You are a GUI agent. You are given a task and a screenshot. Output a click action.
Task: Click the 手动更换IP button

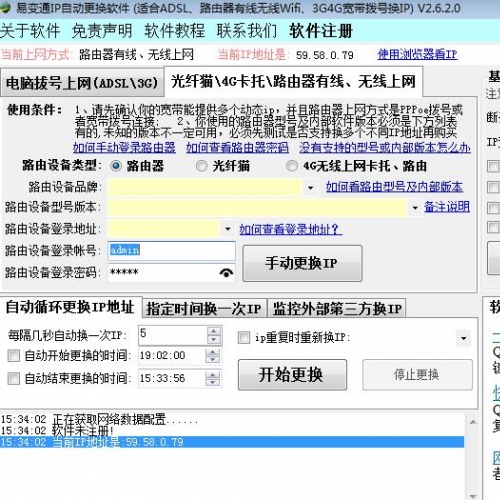point(302,263)
